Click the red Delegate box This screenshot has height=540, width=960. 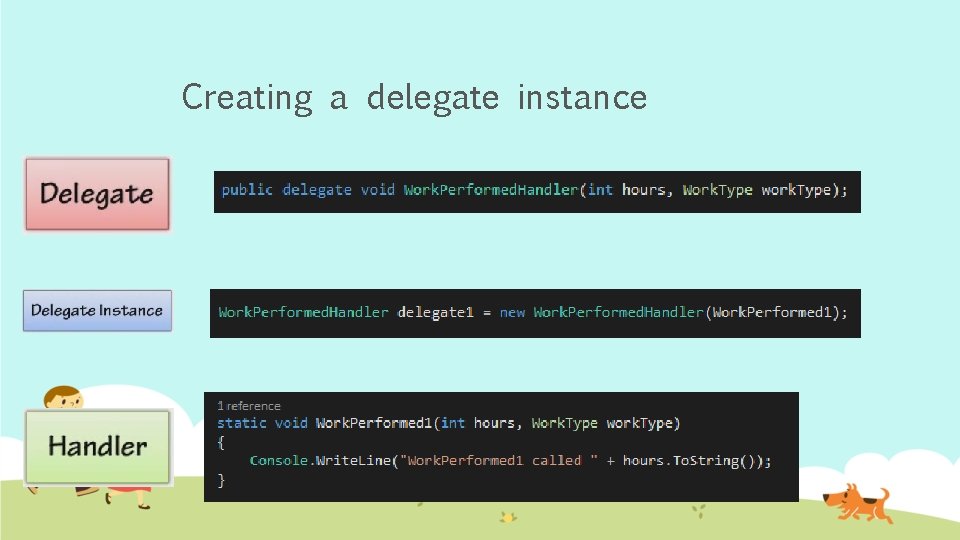(97, 194)
